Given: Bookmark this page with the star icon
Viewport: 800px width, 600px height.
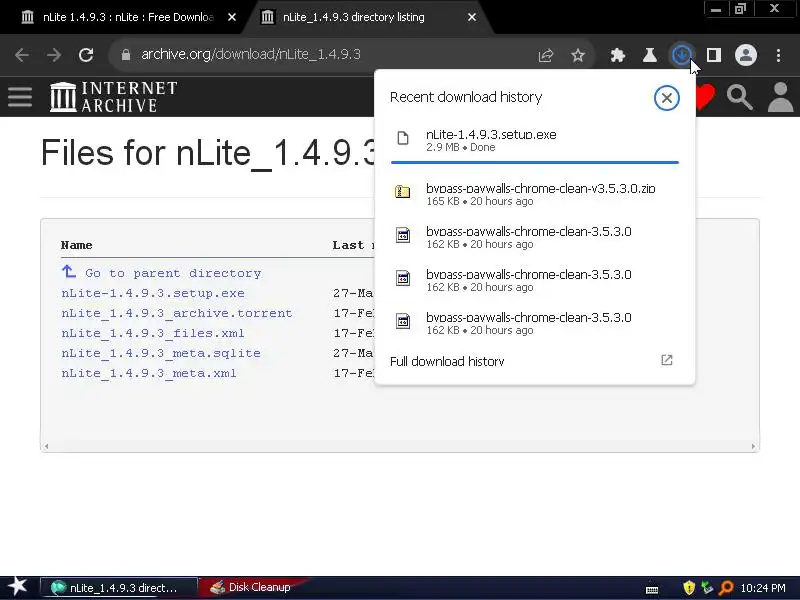Looking at the screenshot, I should pyautogui.click(x=578, y=55).
